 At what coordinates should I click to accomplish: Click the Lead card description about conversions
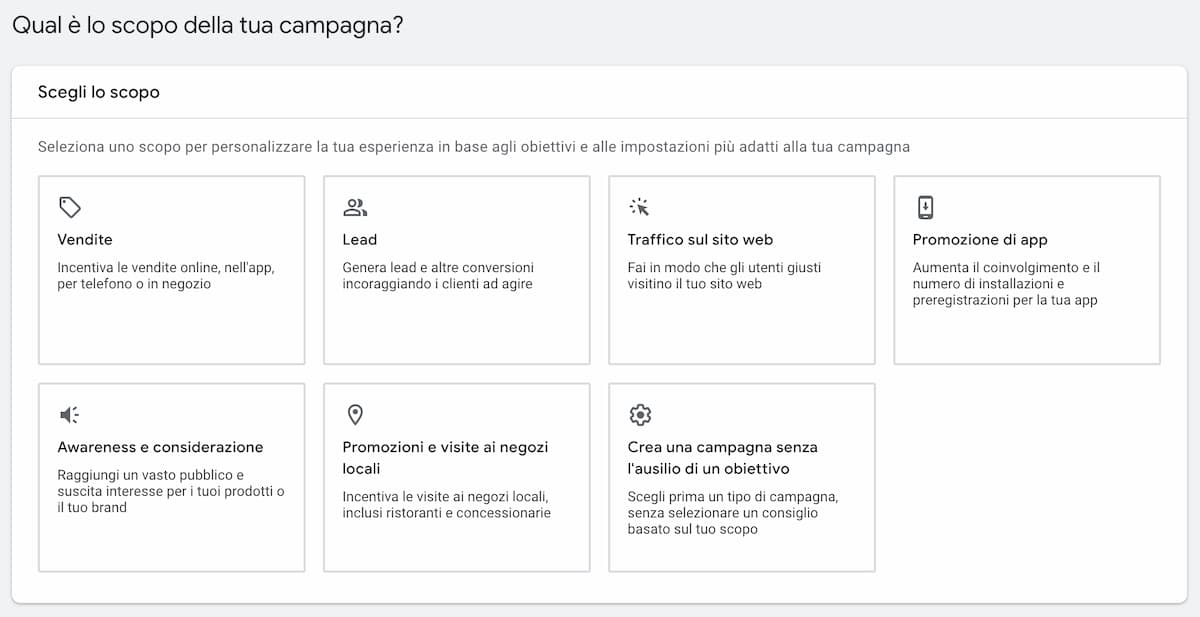[x=438, y=276]
